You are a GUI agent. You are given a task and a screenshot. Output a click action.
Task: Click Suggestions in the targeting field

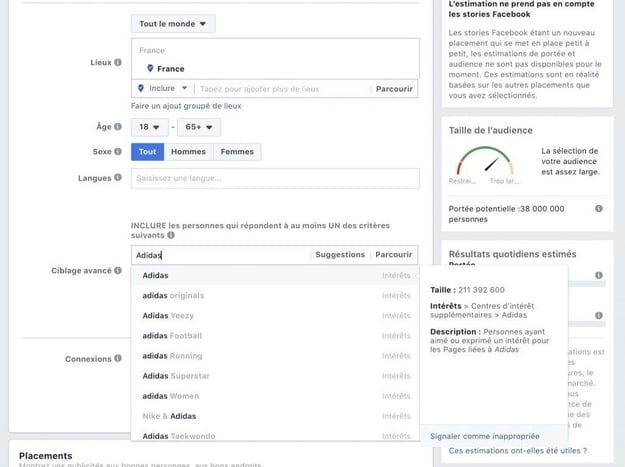click(340, 255)
